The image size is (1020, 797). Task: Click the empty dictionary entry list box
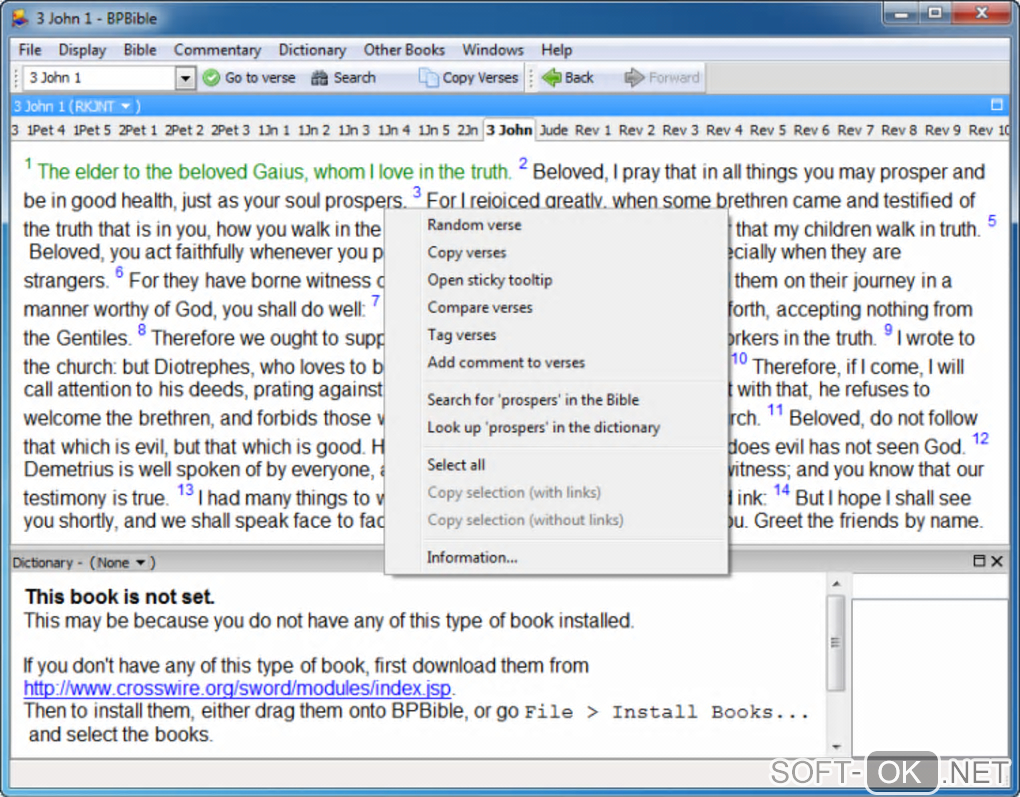(930, 677)
